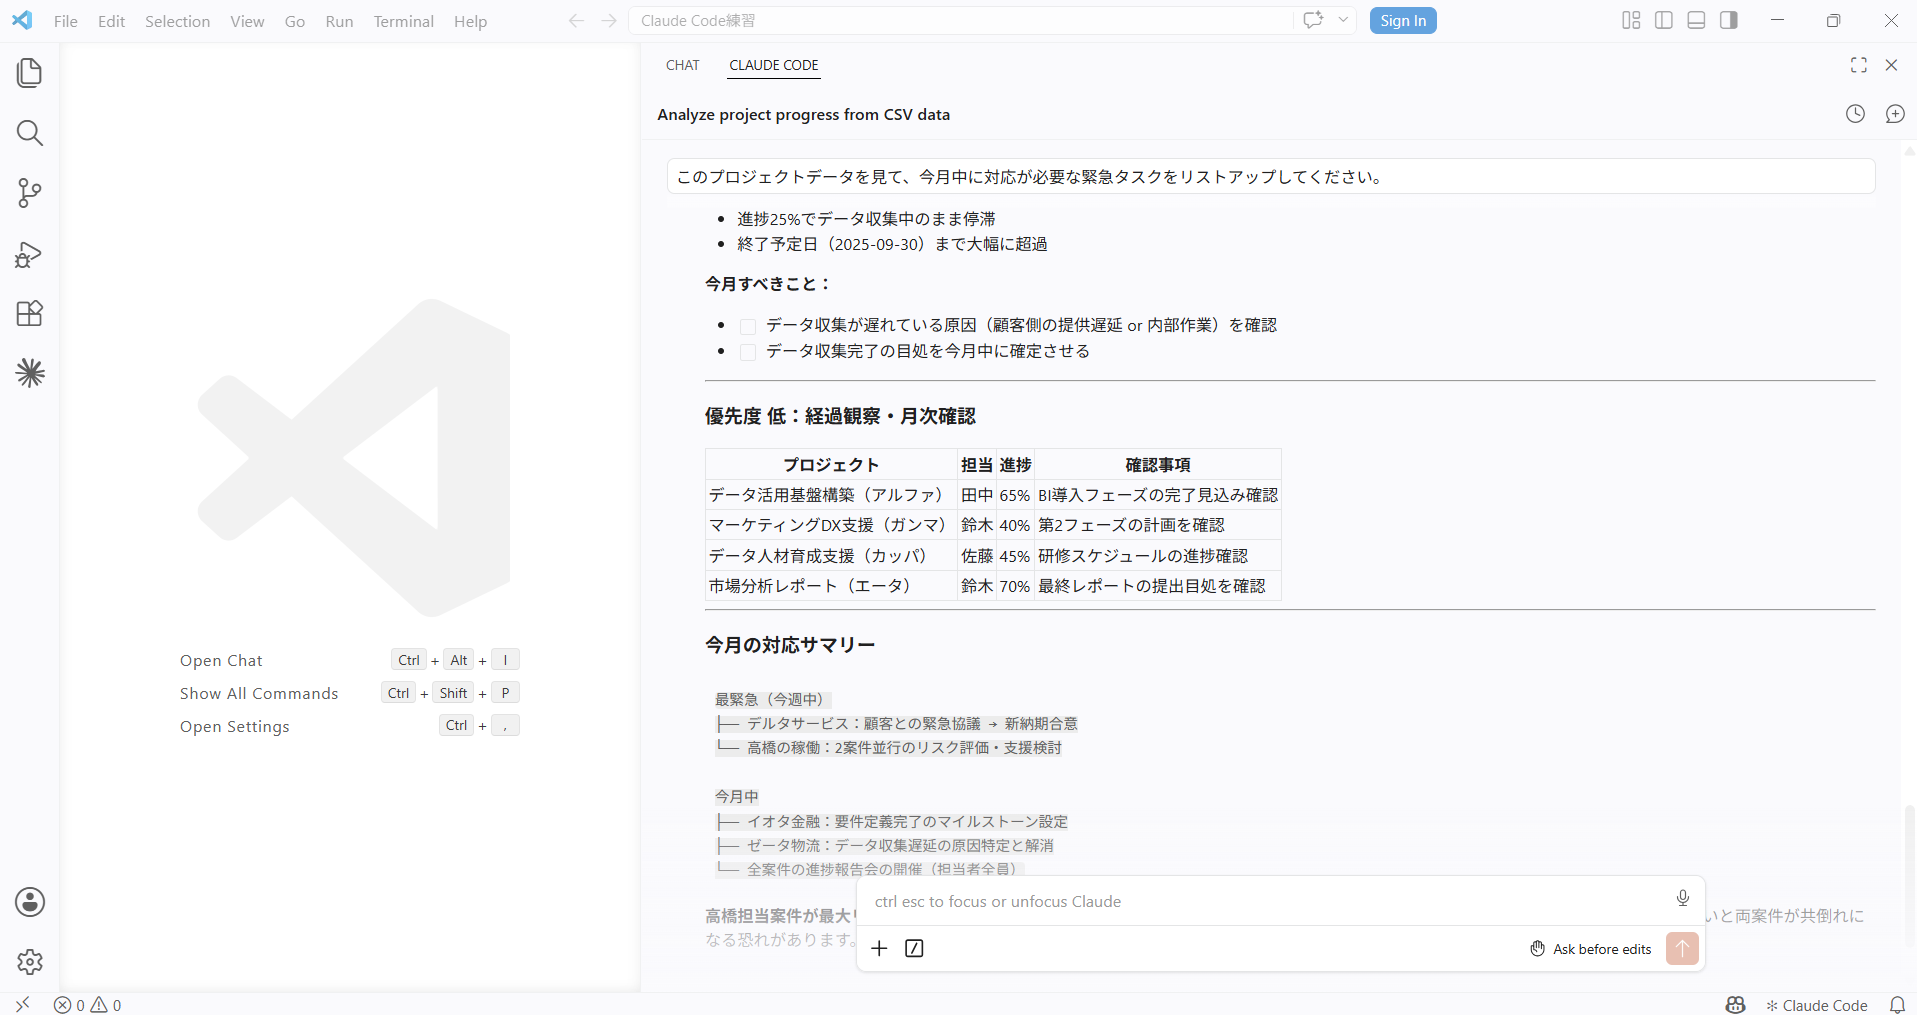Check the データ収集が遅れている原因 checkbox

point(747,326)
